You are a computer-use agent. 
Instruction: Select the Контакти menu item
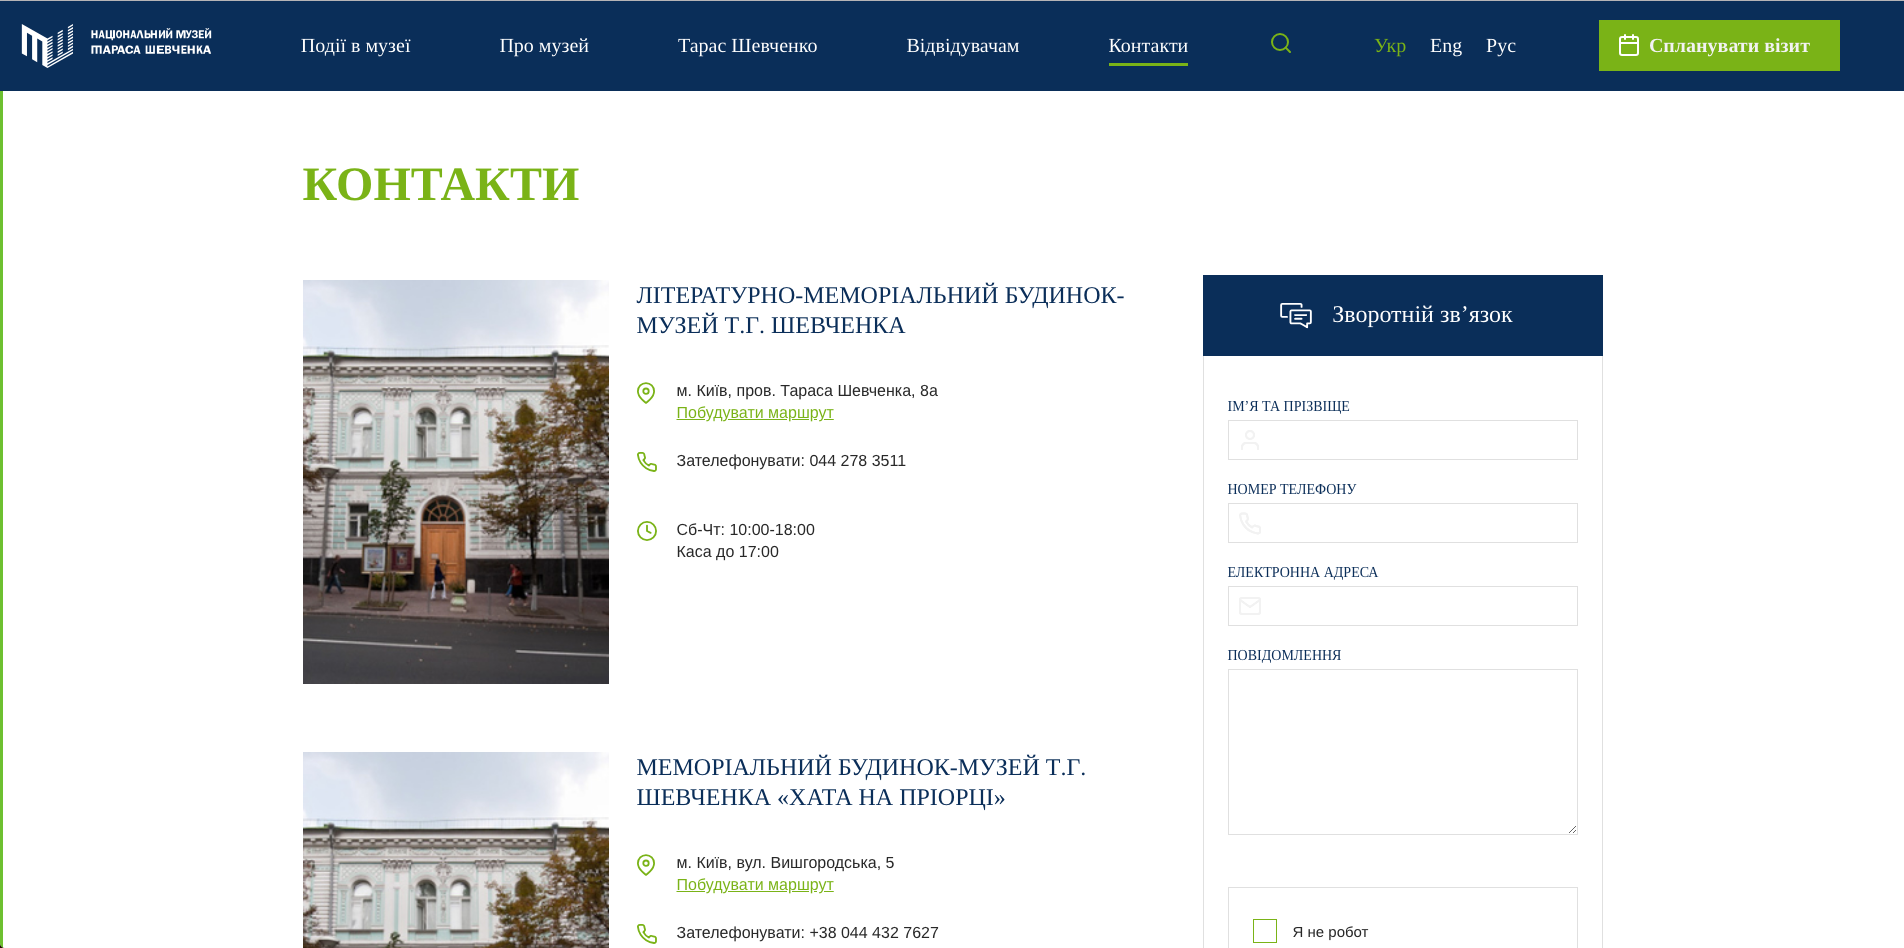pos(1148,45)
